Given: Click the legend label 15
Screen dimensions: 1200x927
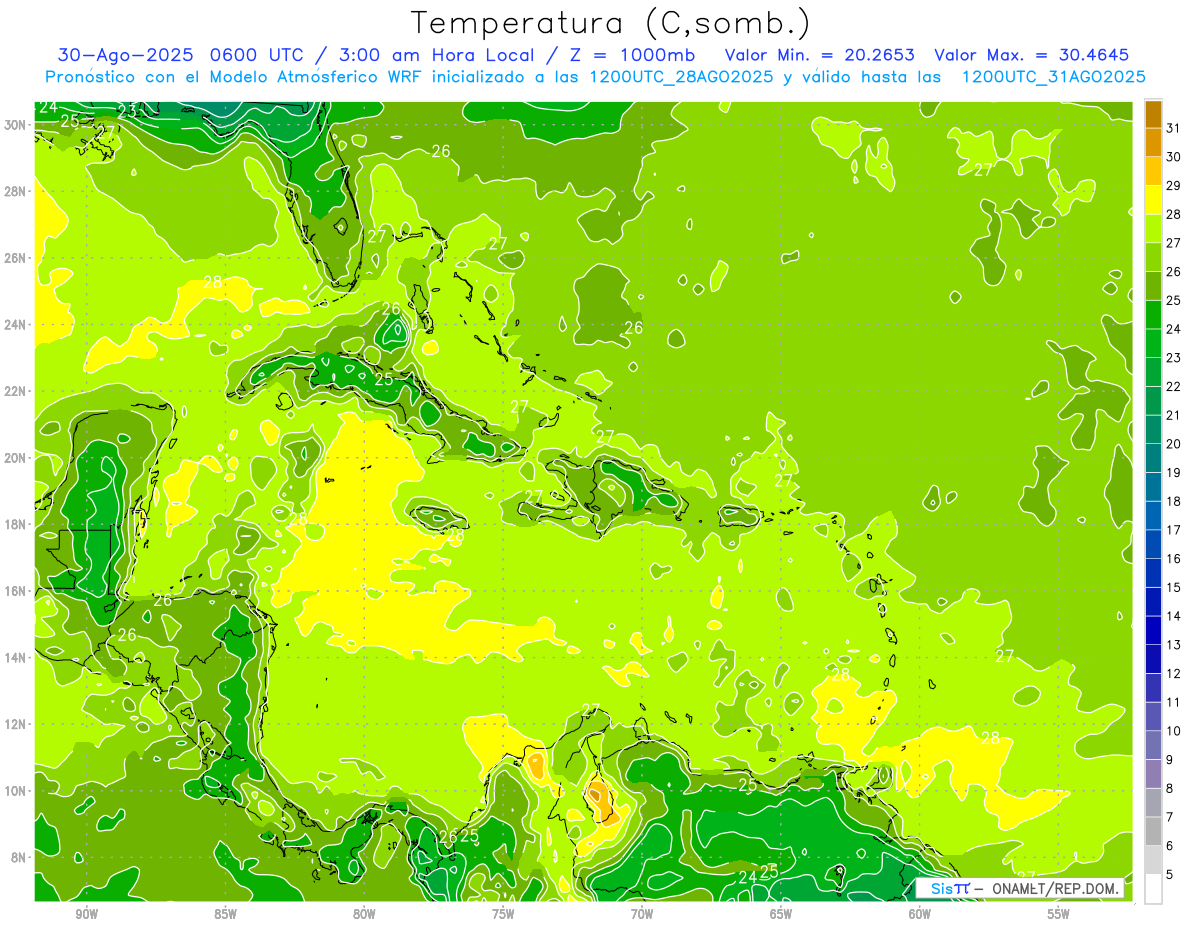Looking at the screenshot, I should click(1174, 587).
